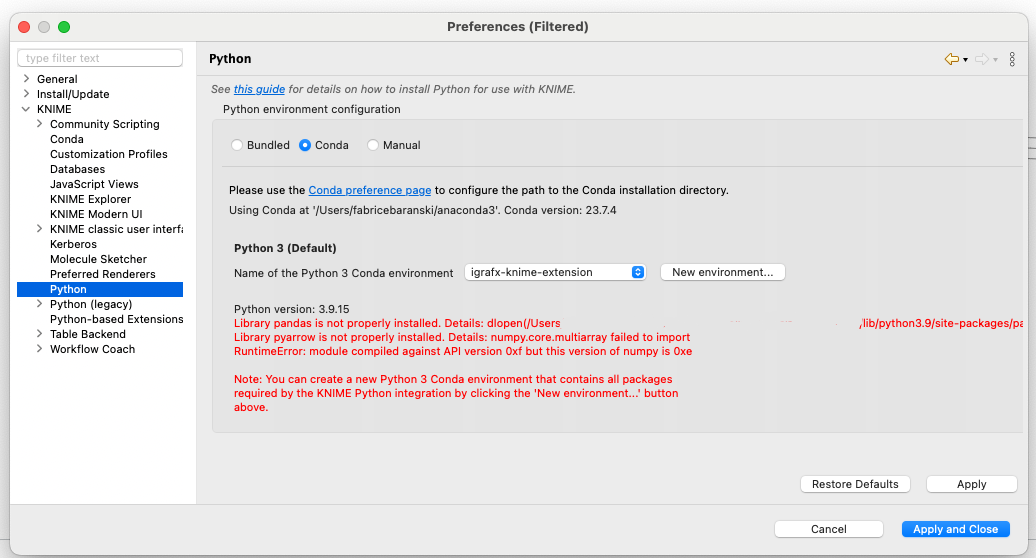Open the Databases preference page
The width and height of the screenshot is (1036, 558).
(77, 169)
